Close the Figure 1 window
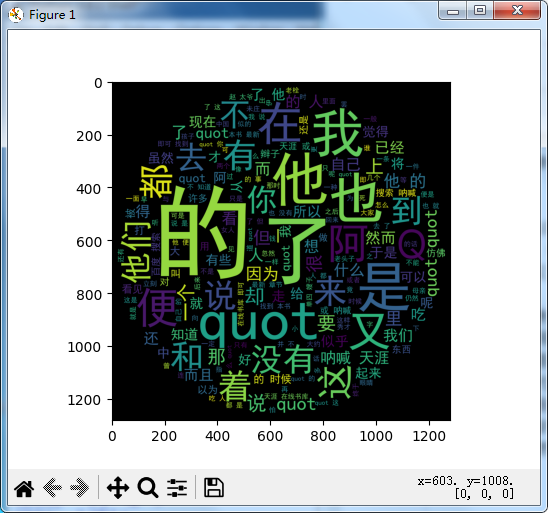 (517, 10)
